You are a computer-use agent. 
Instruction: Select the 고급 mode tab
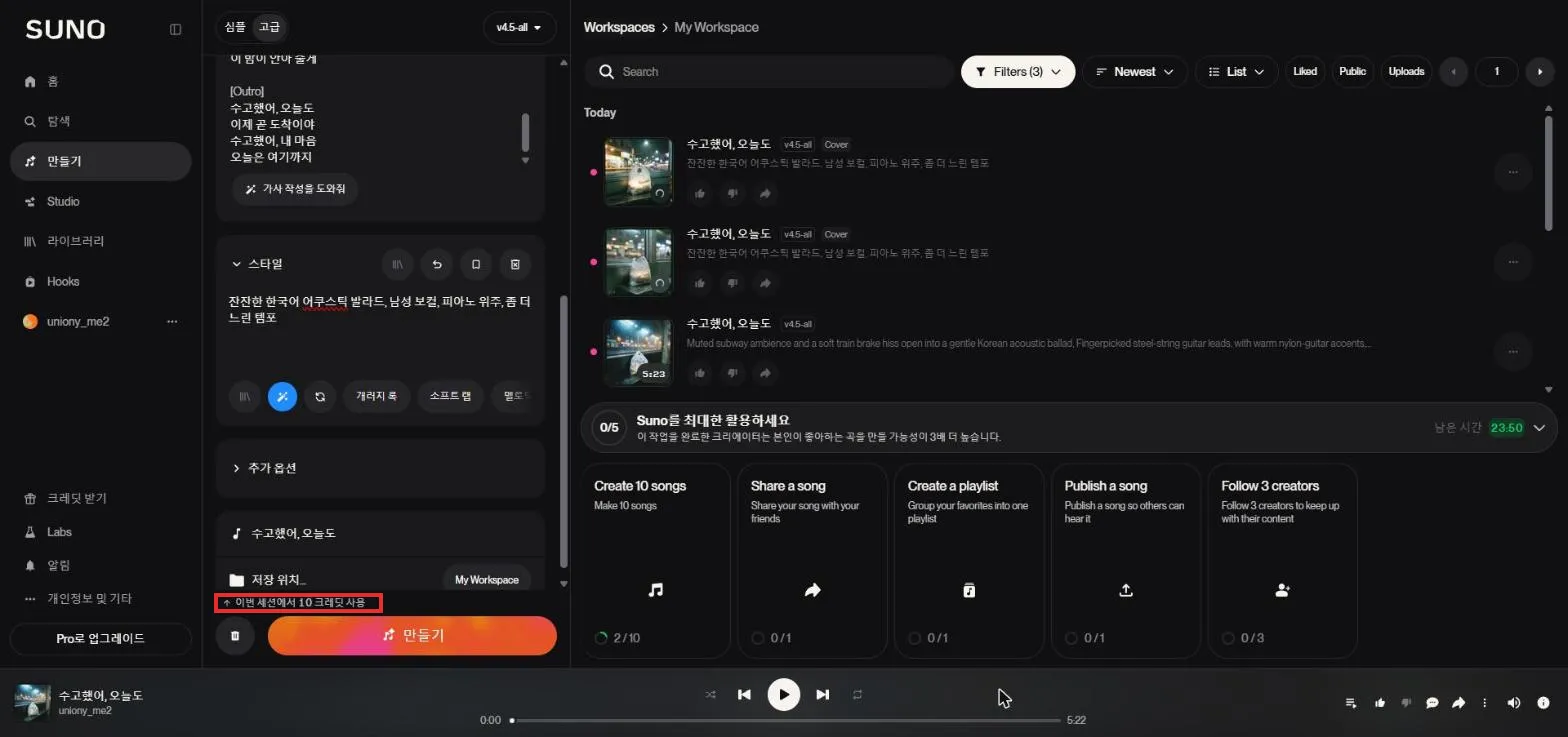tap(270, 27)
